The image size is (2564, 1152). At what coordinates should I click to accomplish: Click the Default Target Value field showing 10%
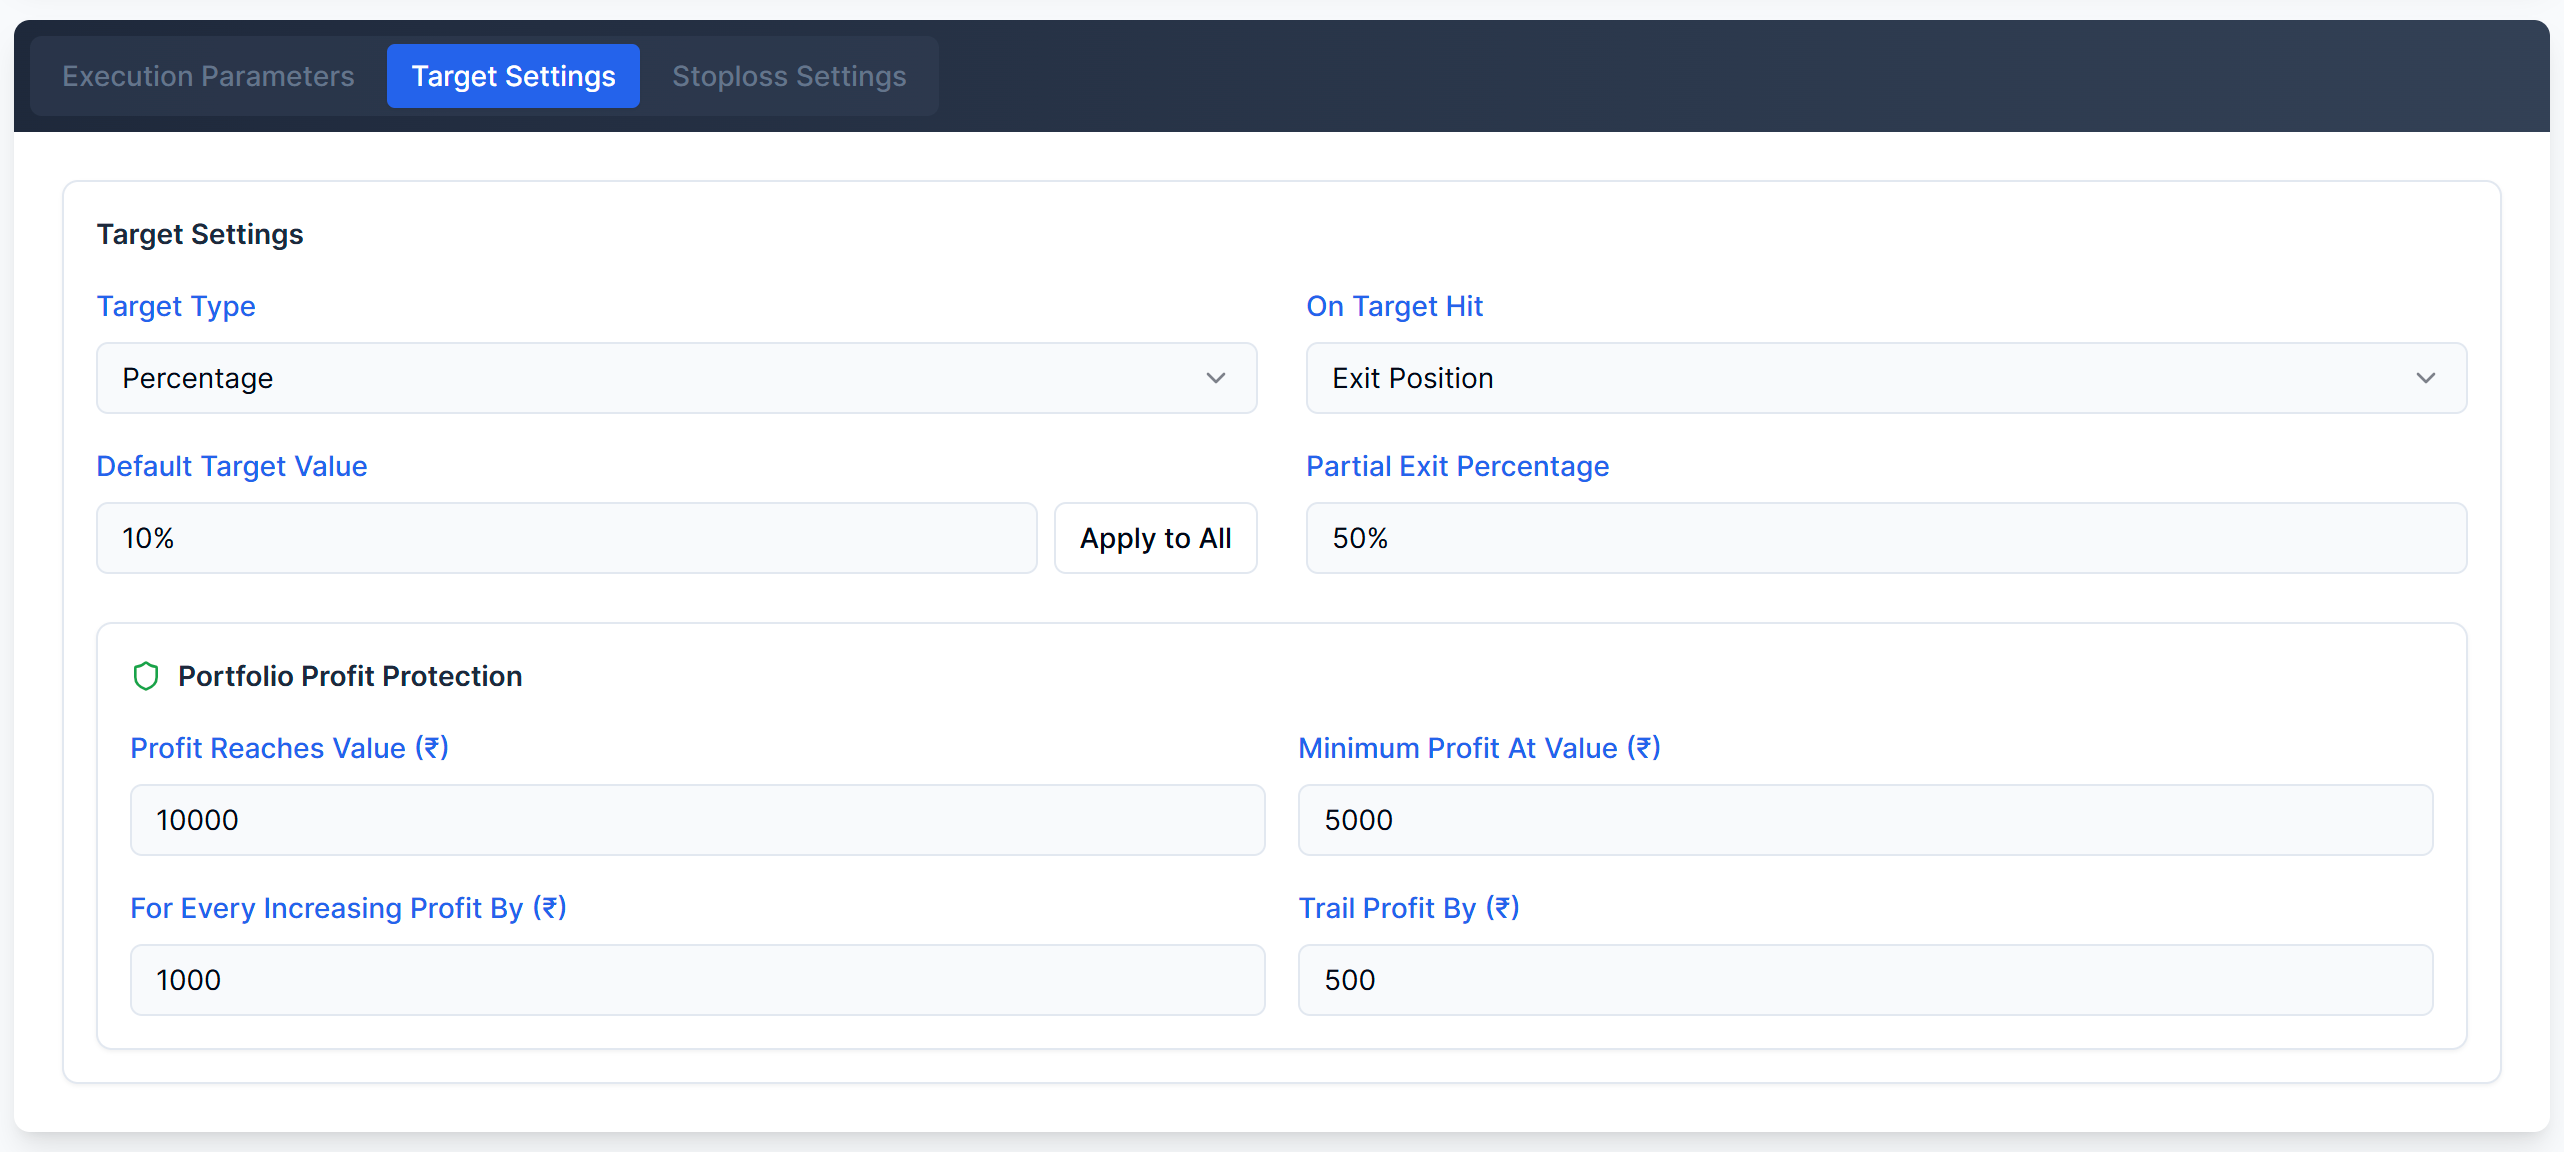point(567,538)
